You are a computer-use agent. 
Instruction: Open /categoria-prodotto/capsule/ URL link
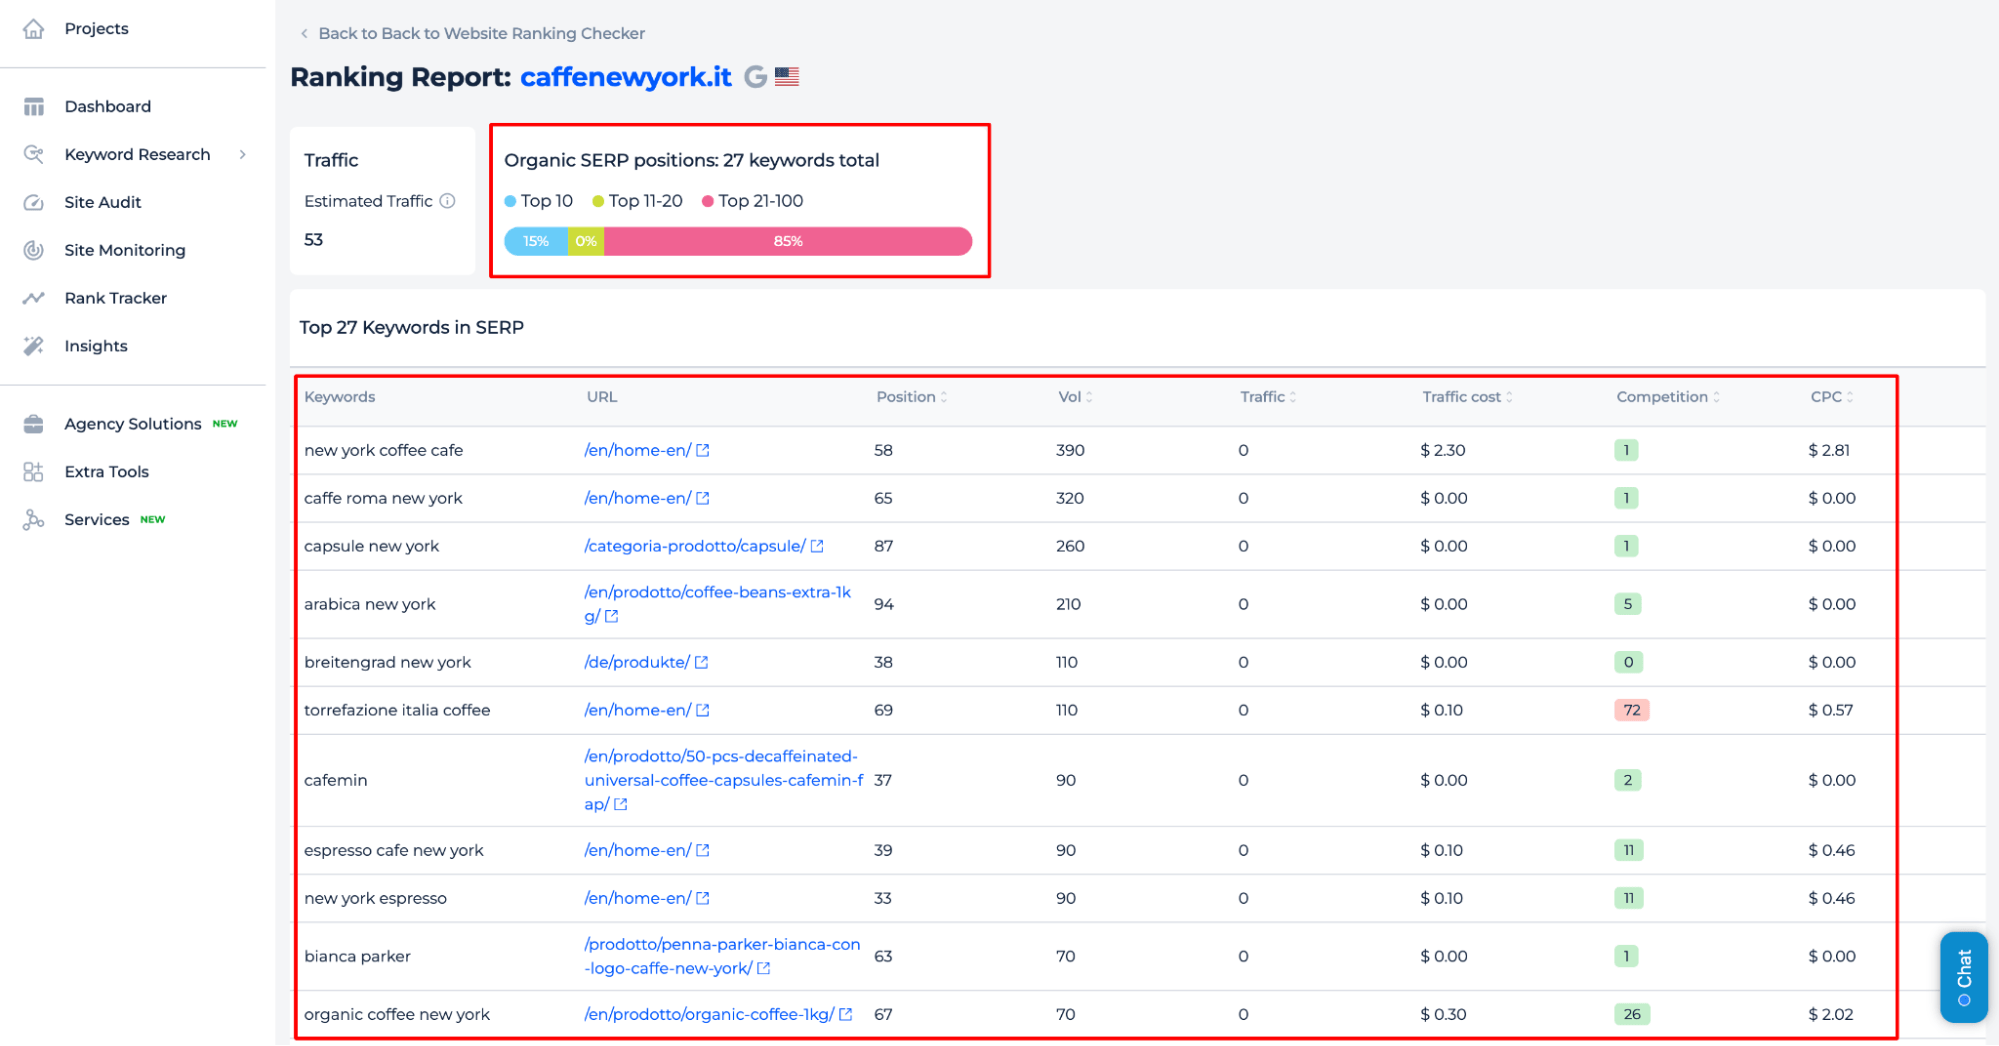pyautogui.click(x=695, y=547)
